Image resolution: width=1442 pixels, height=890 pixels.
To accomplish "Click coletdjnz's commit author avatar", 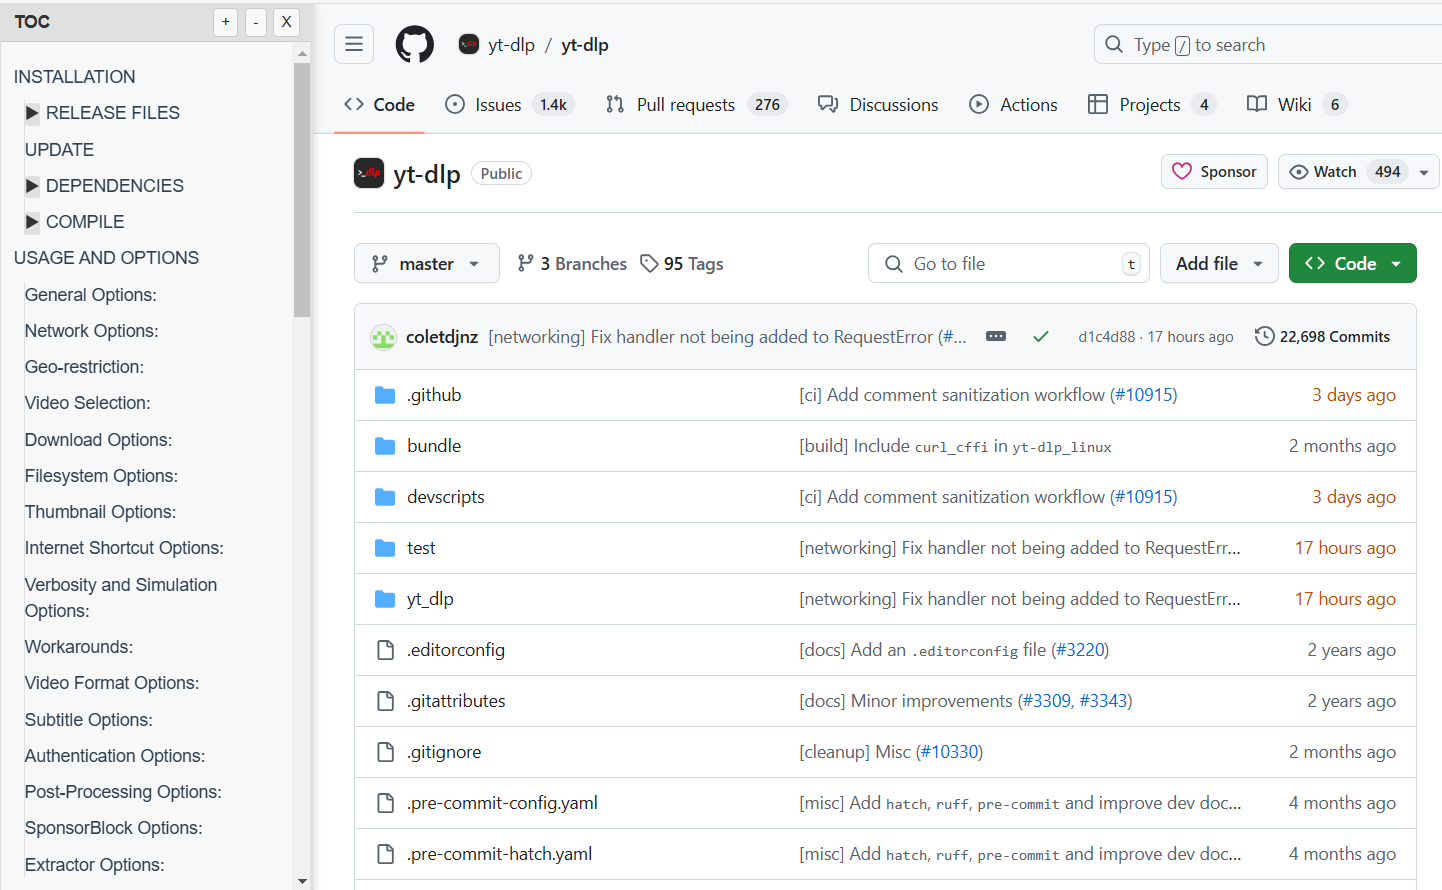I will click(x=383, y=337).
